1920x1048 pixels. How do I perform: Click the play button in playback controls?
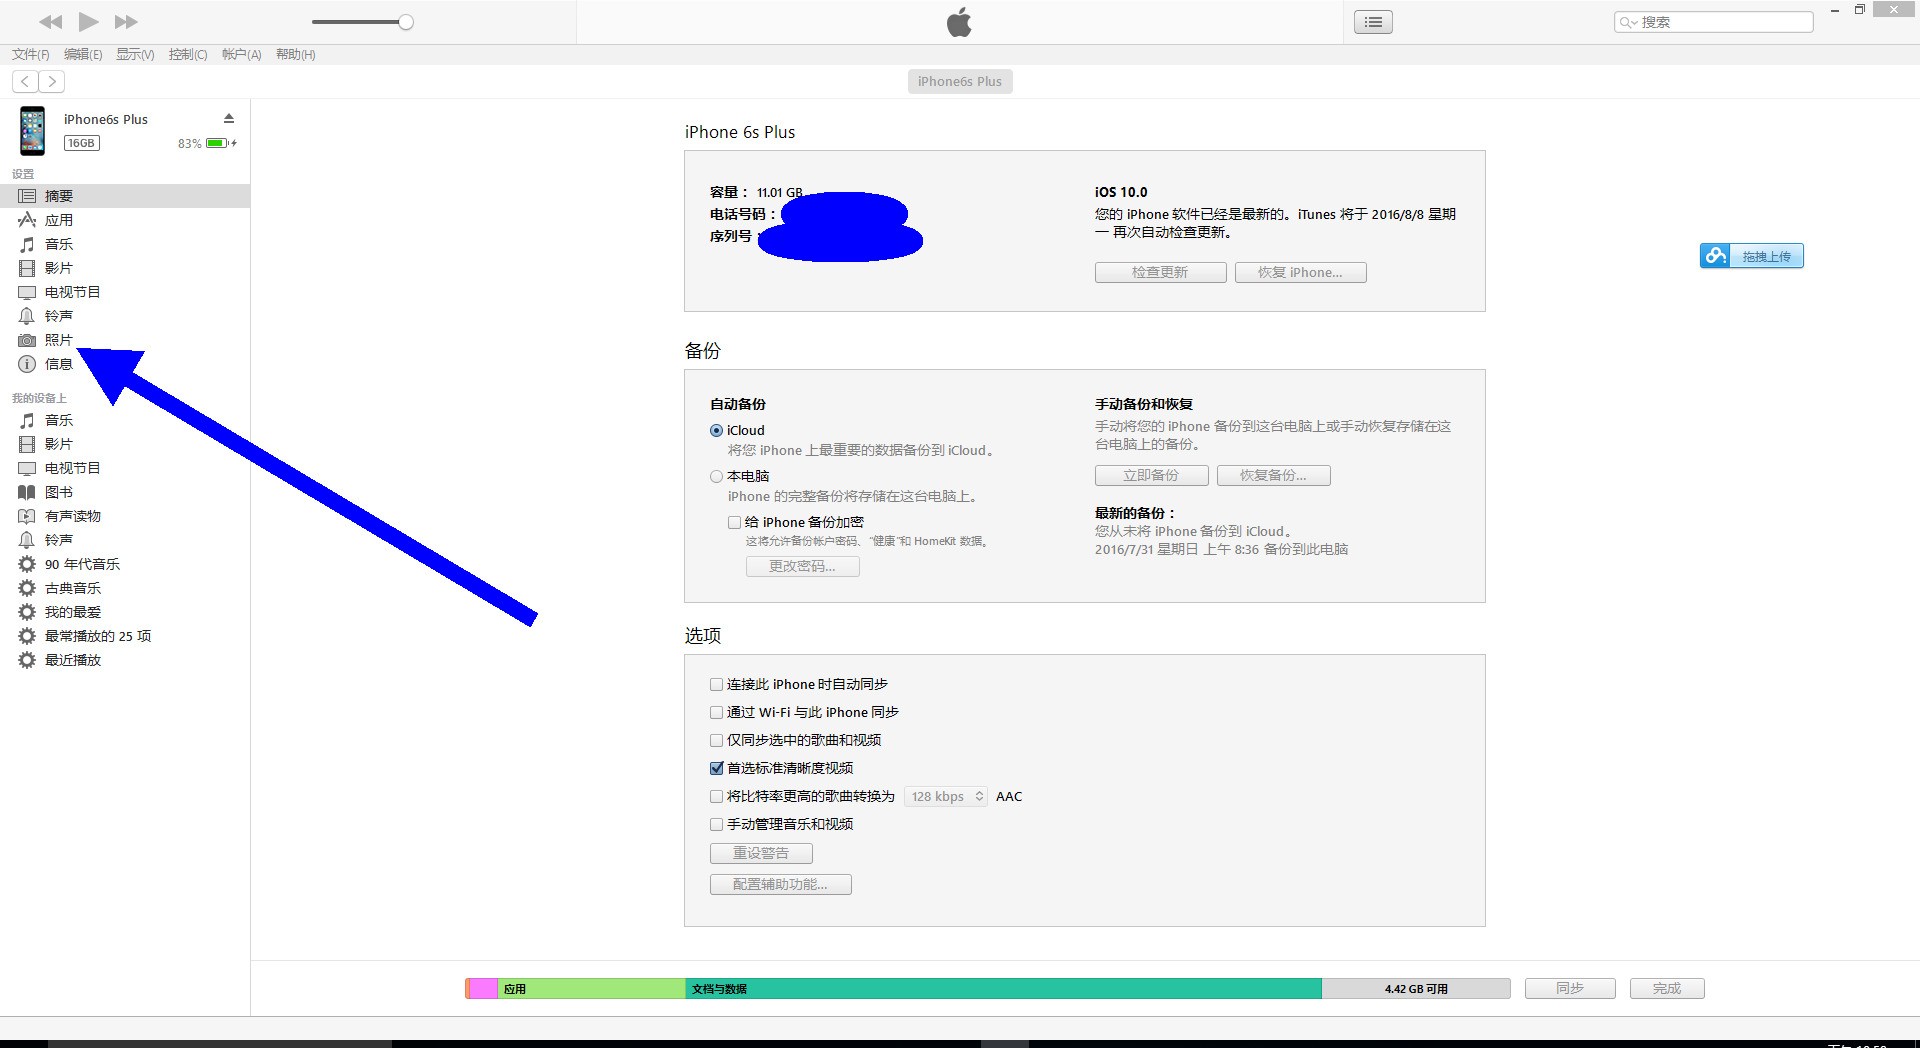tap(88, 22)
